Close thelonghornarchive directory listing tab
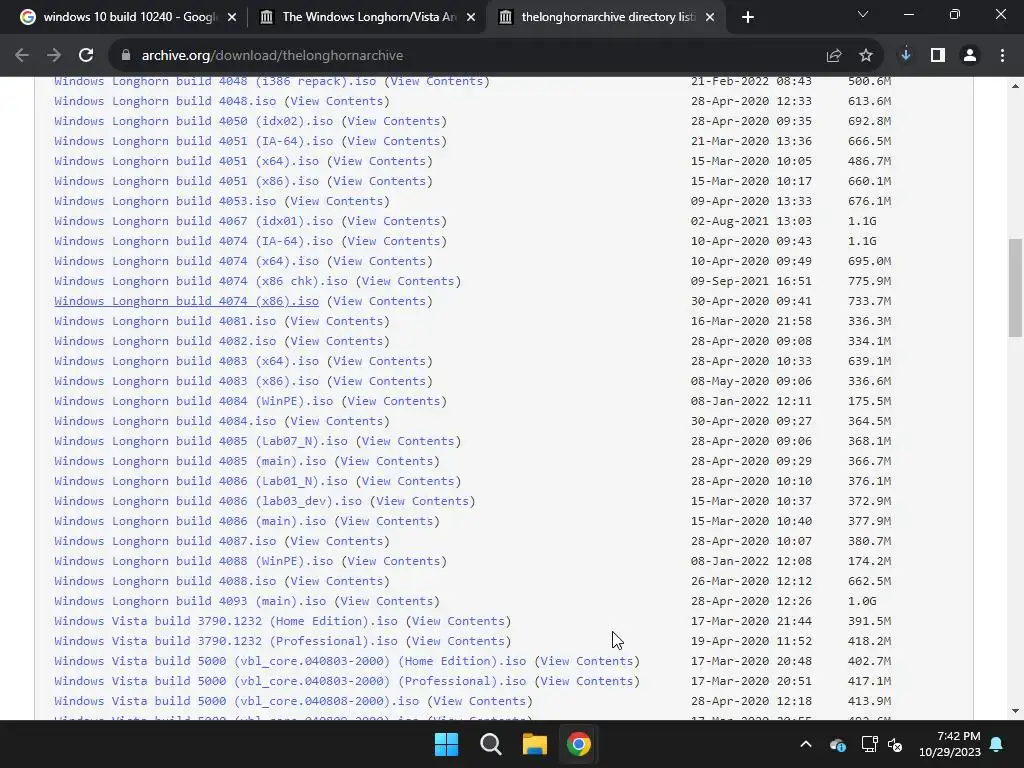1024x768 pixels. click(x=711, y=17)
